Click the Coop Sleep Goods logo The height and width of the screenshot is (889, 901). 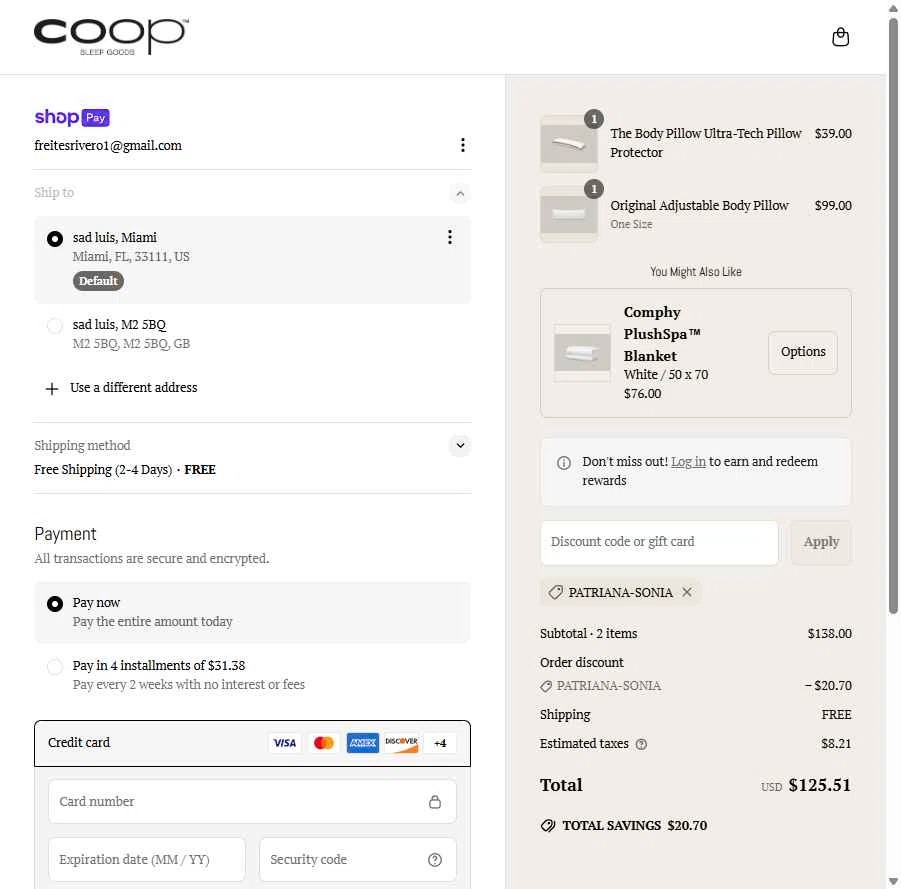click(110, 36)
